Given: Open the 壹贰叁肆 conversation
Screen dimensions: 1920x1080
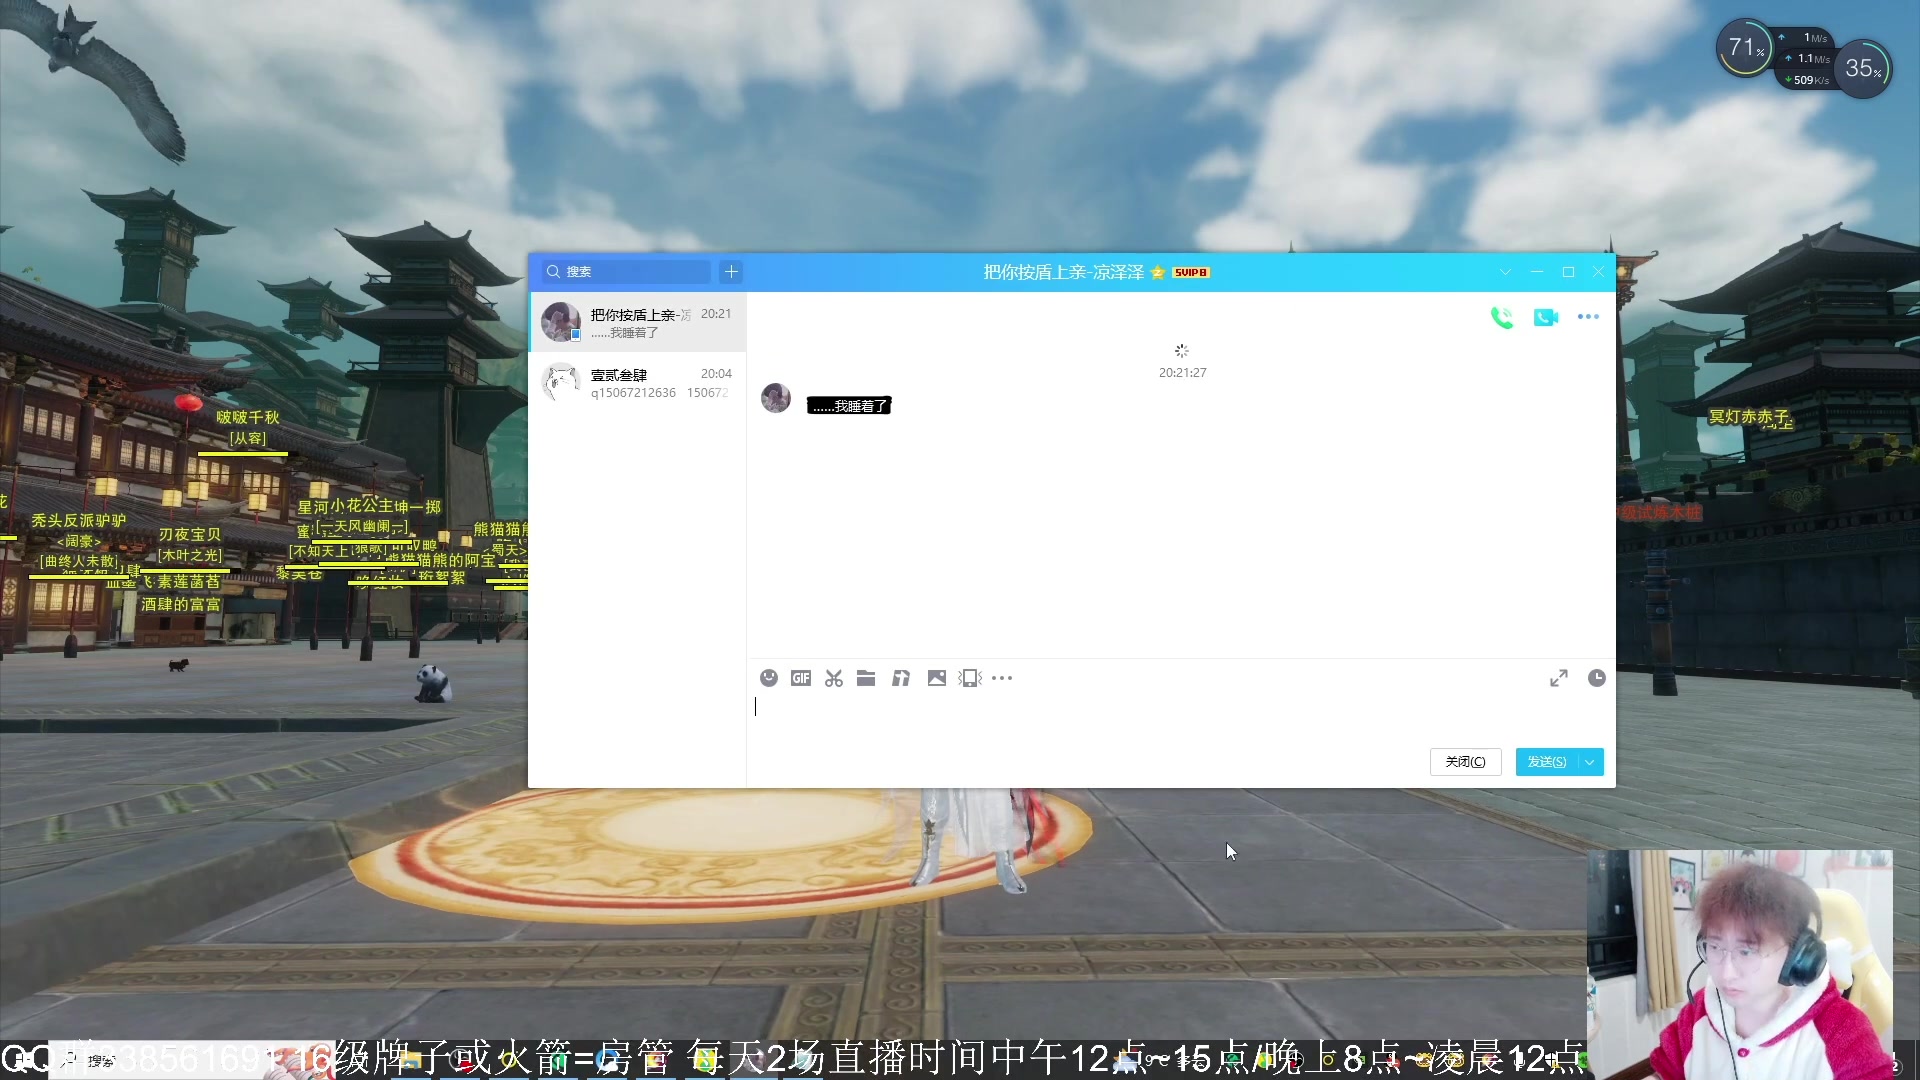Looking at the screenshot, I should pos(637,382).
